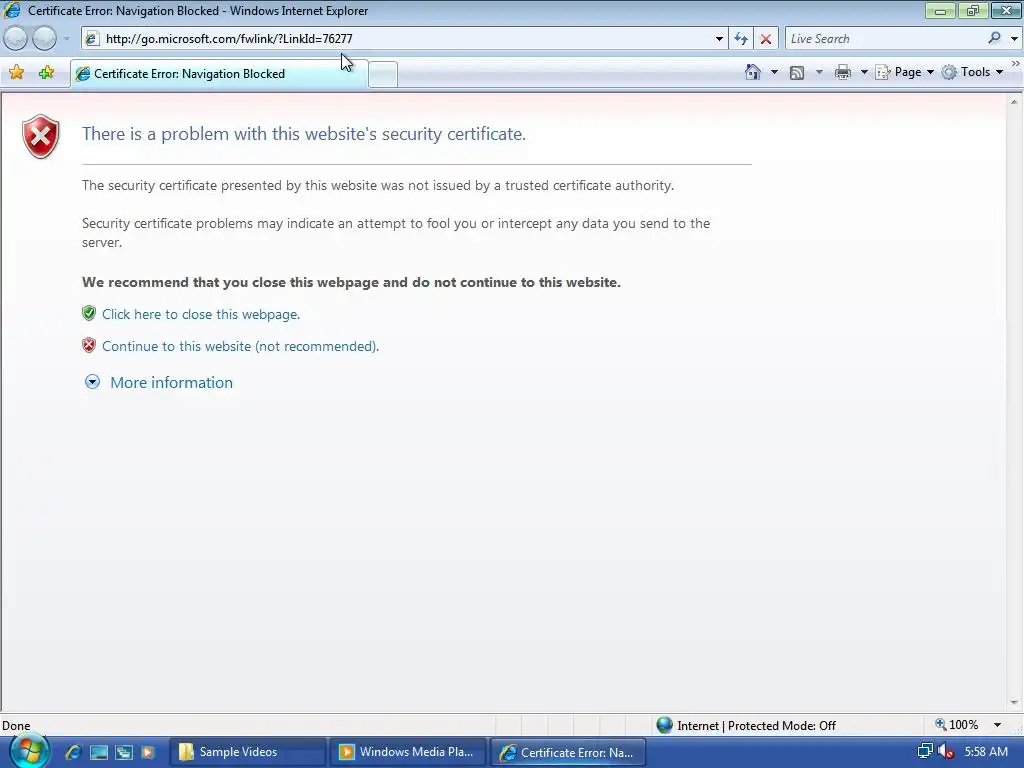Click the Refresh page icon

[x=741, y=39]
